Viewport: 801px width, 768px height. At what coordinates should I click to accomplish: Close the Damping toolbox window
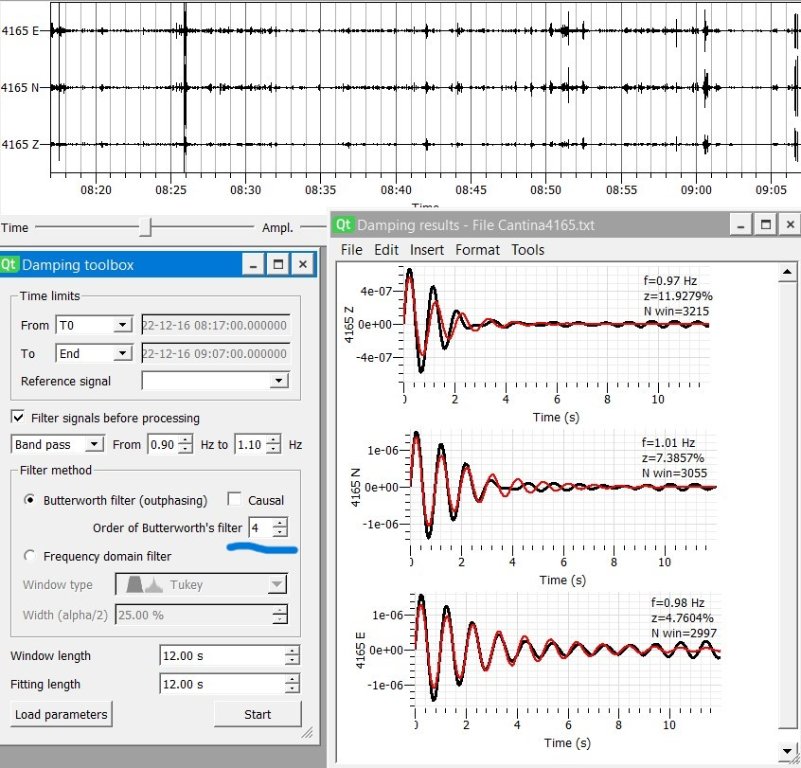(303, 265)
